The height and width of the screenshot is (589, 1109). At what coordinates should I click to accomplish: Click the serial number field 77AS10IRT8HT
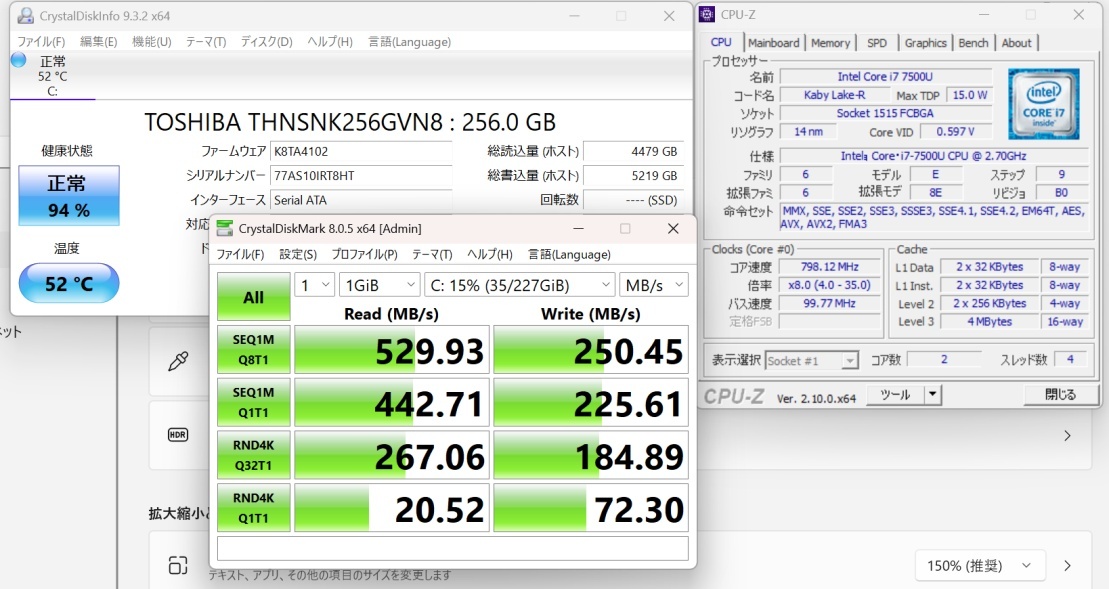361,175
